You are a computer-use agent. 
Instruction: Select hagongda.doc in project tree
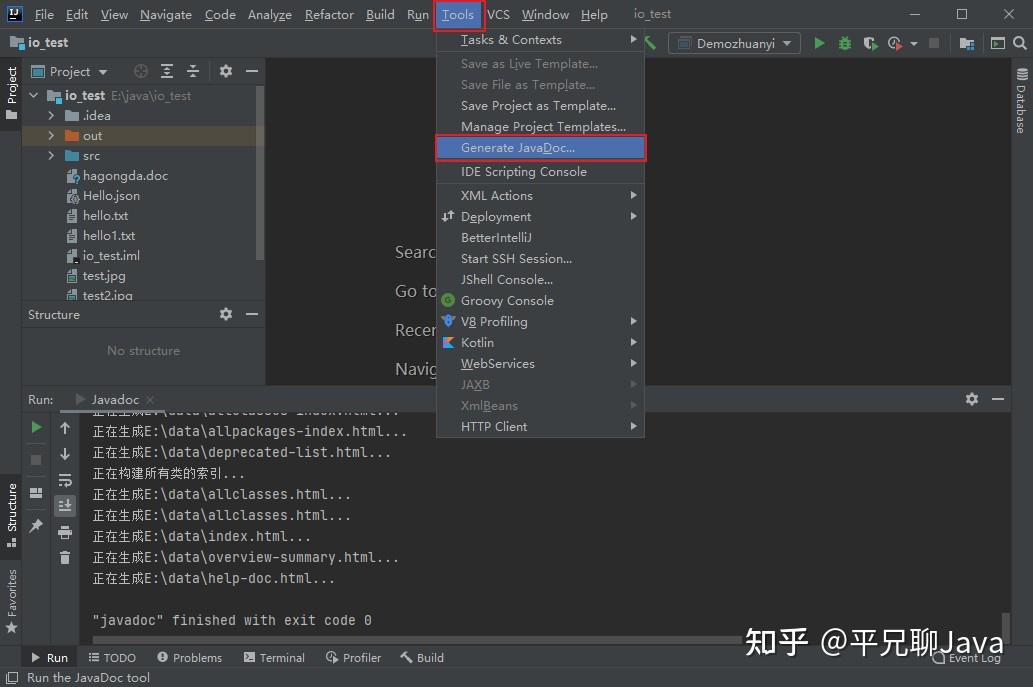[125, 175]
